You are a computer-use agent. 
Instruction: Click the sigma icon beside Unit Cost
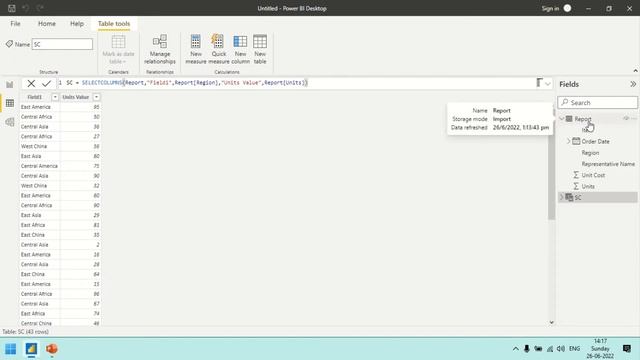[x=576, y=175]
